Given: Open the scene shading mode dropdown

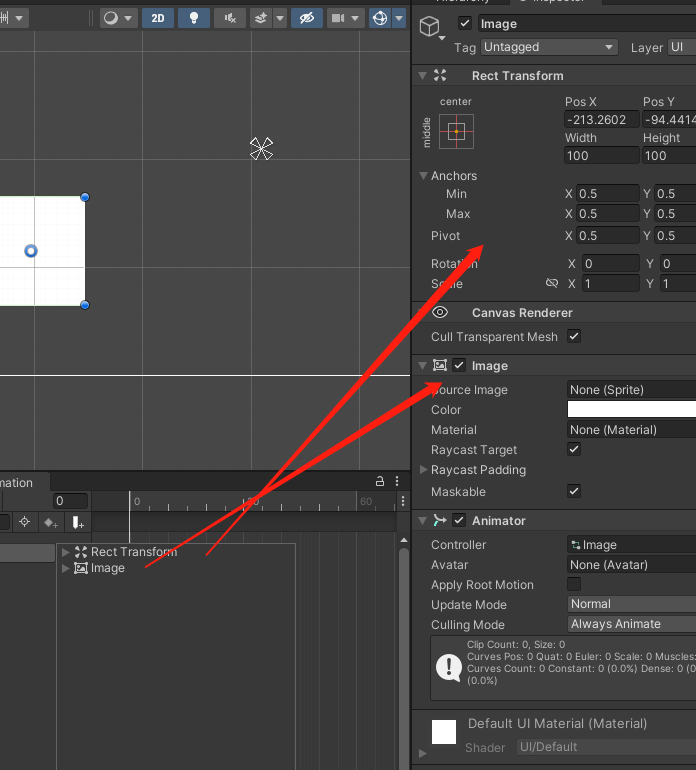Looking at the screenshot, I should pyautogui.click(x=118, y=18).
